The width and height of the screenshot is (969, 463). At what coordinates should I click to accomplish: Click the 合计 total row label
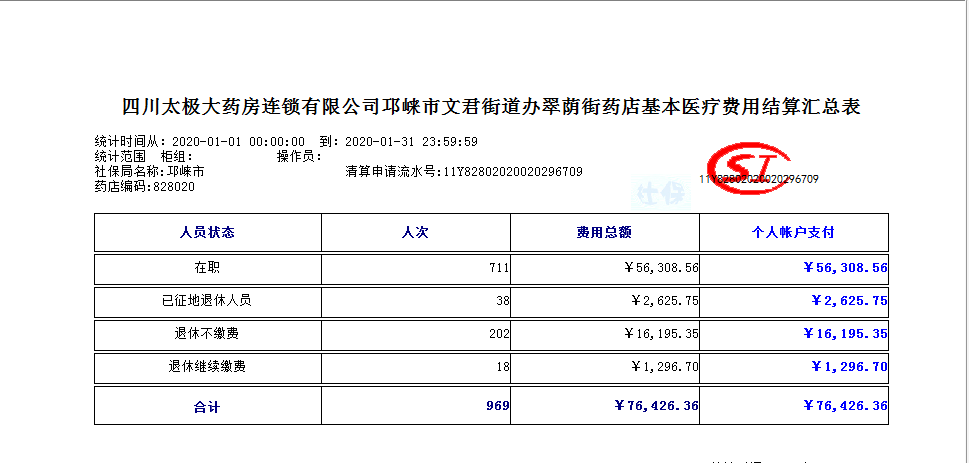[x=207, y=407]
